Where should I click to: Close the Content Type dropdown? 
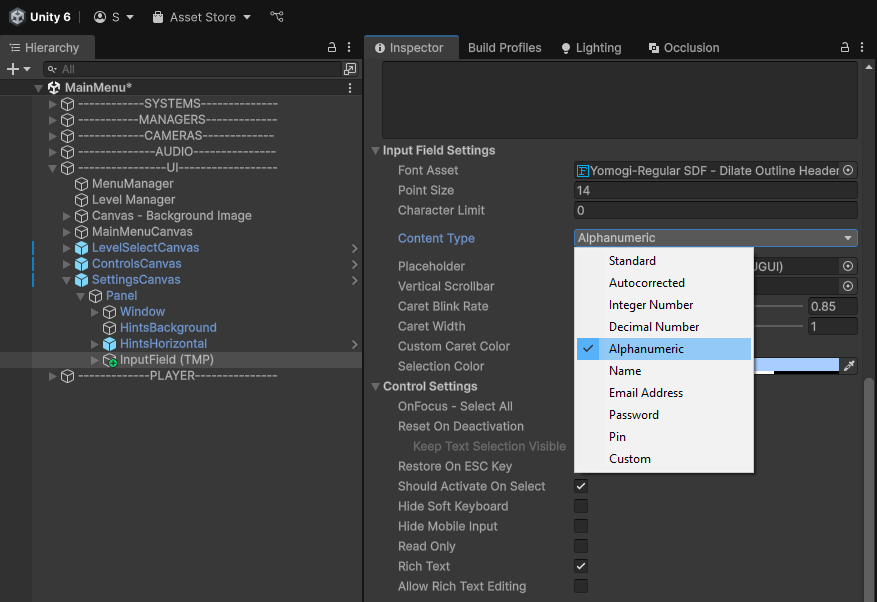pyautogui.click(x=715, y=238)
